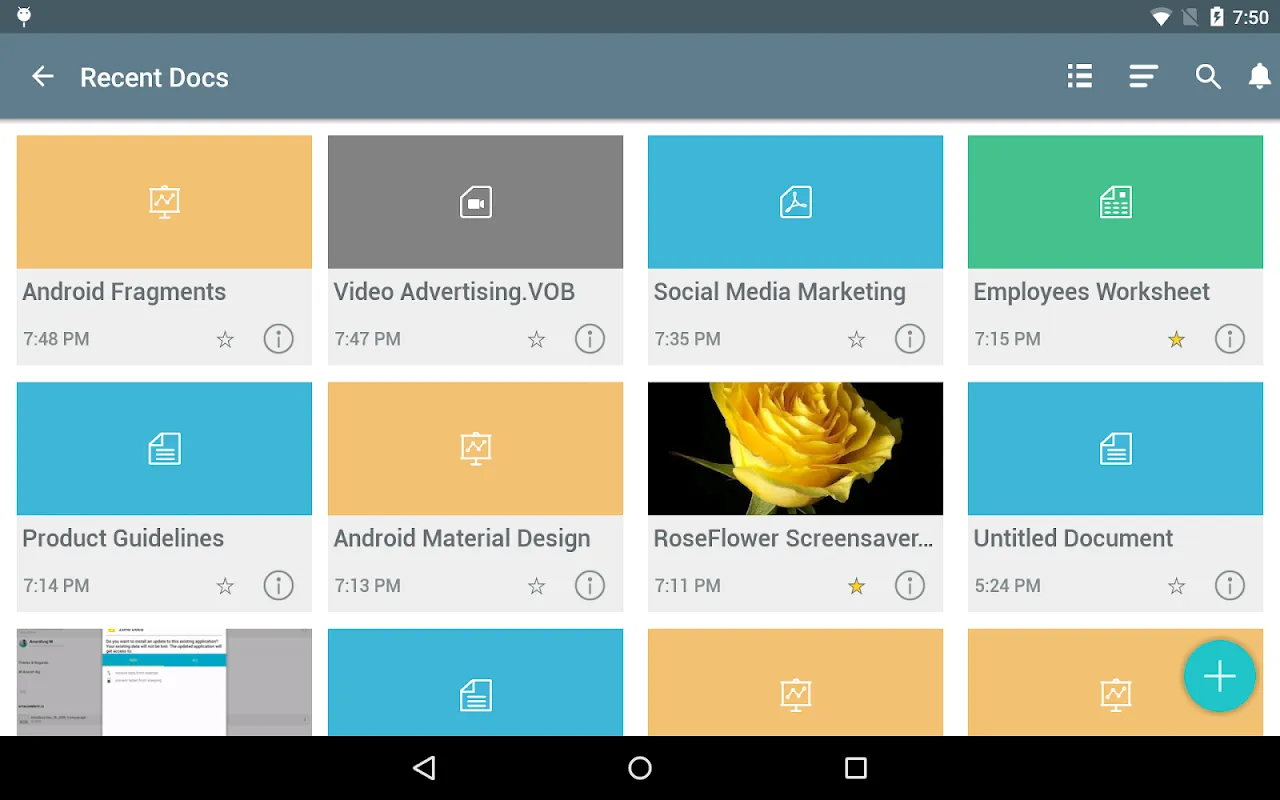This screenshot has height=800, width=1280.
Task: Open the Social Media Marketing PDF
Action: 795,203
